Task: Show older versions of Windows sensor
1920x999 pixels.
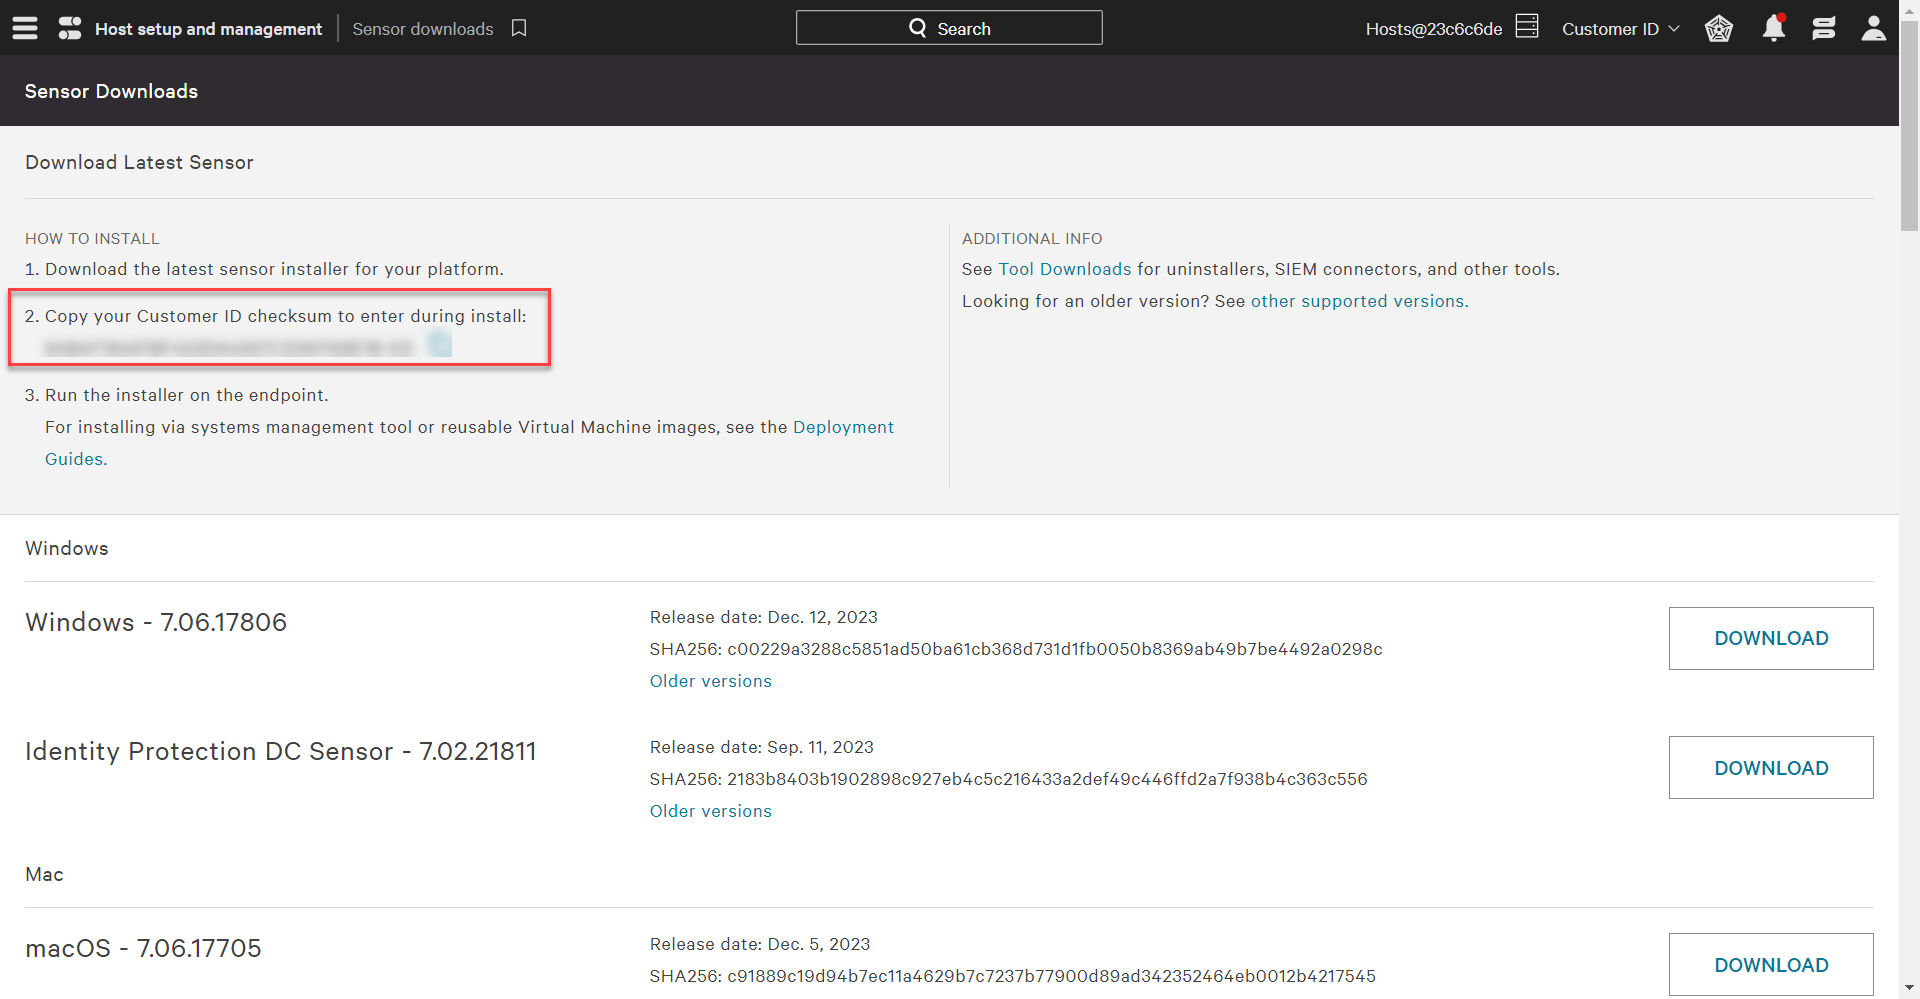Action: point(710,681)
